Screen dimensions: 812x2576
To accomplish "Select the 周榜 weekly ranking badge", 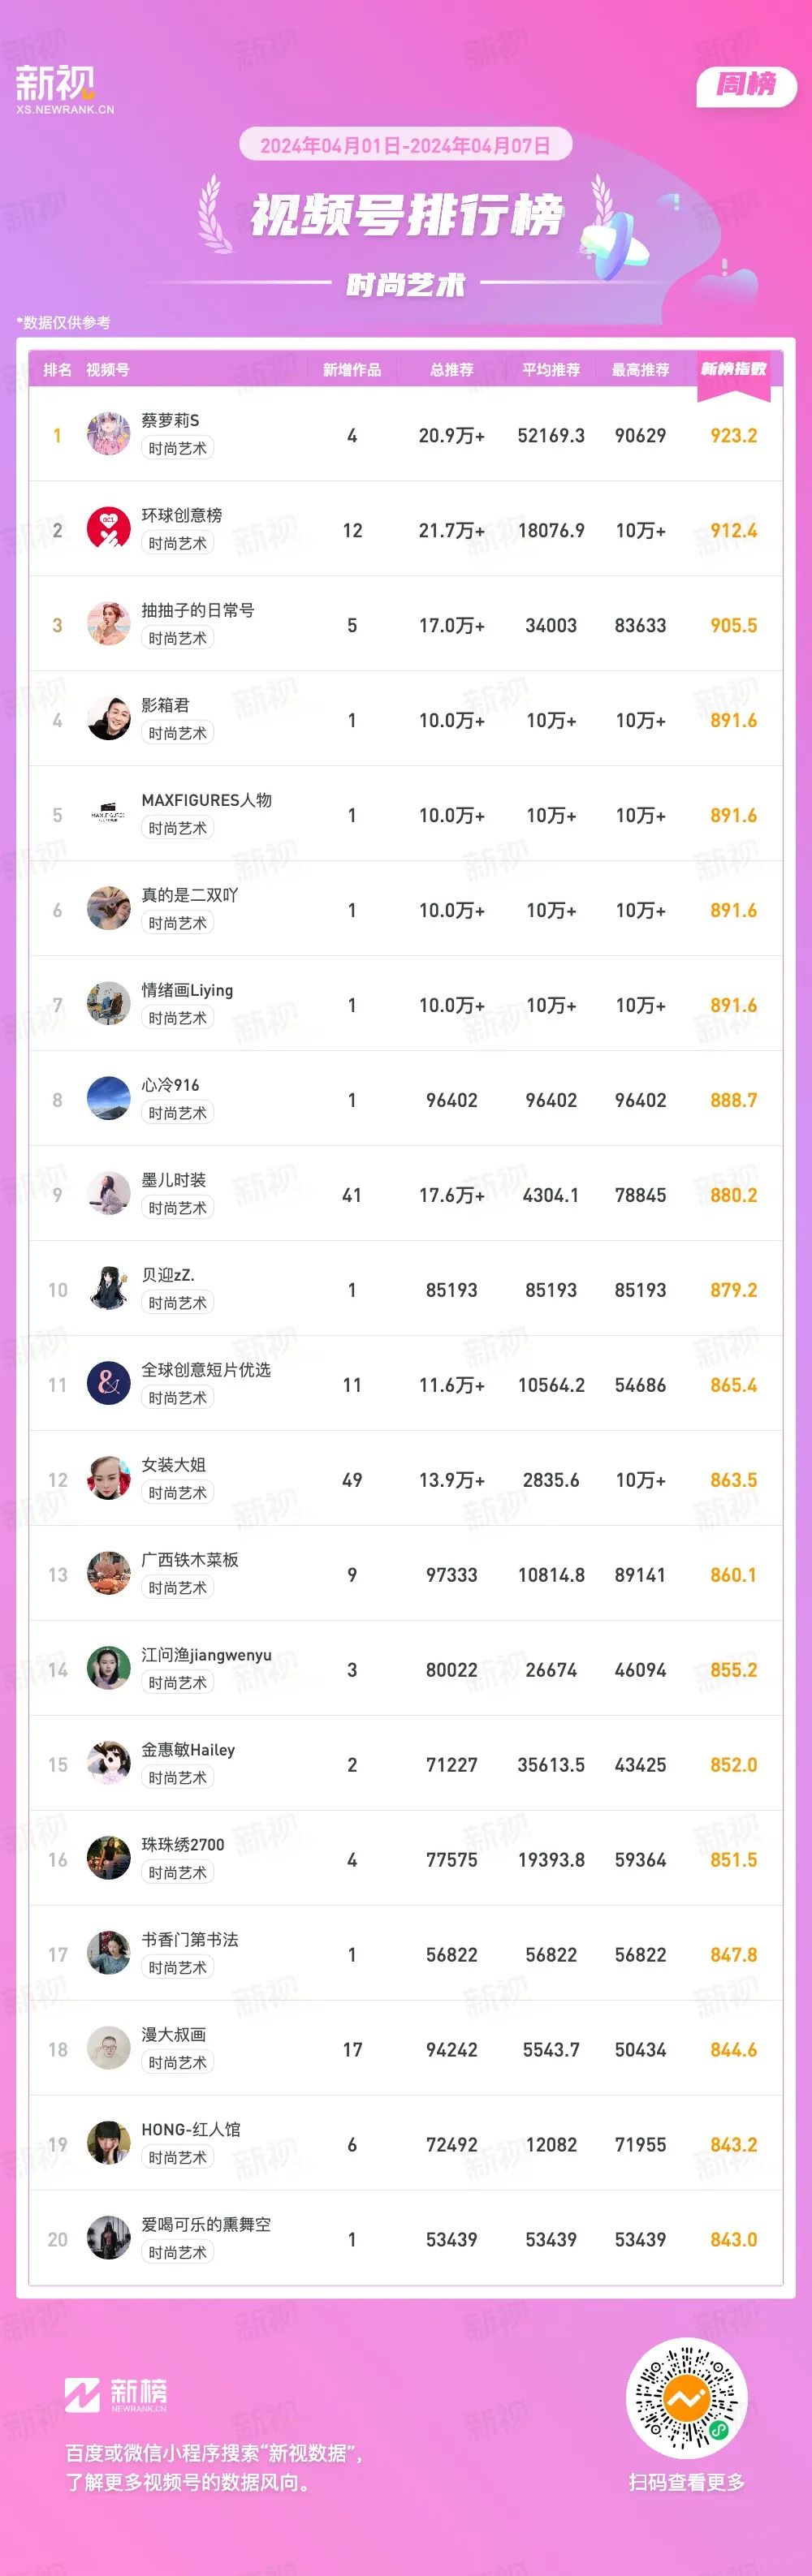I will pos(746,86).
